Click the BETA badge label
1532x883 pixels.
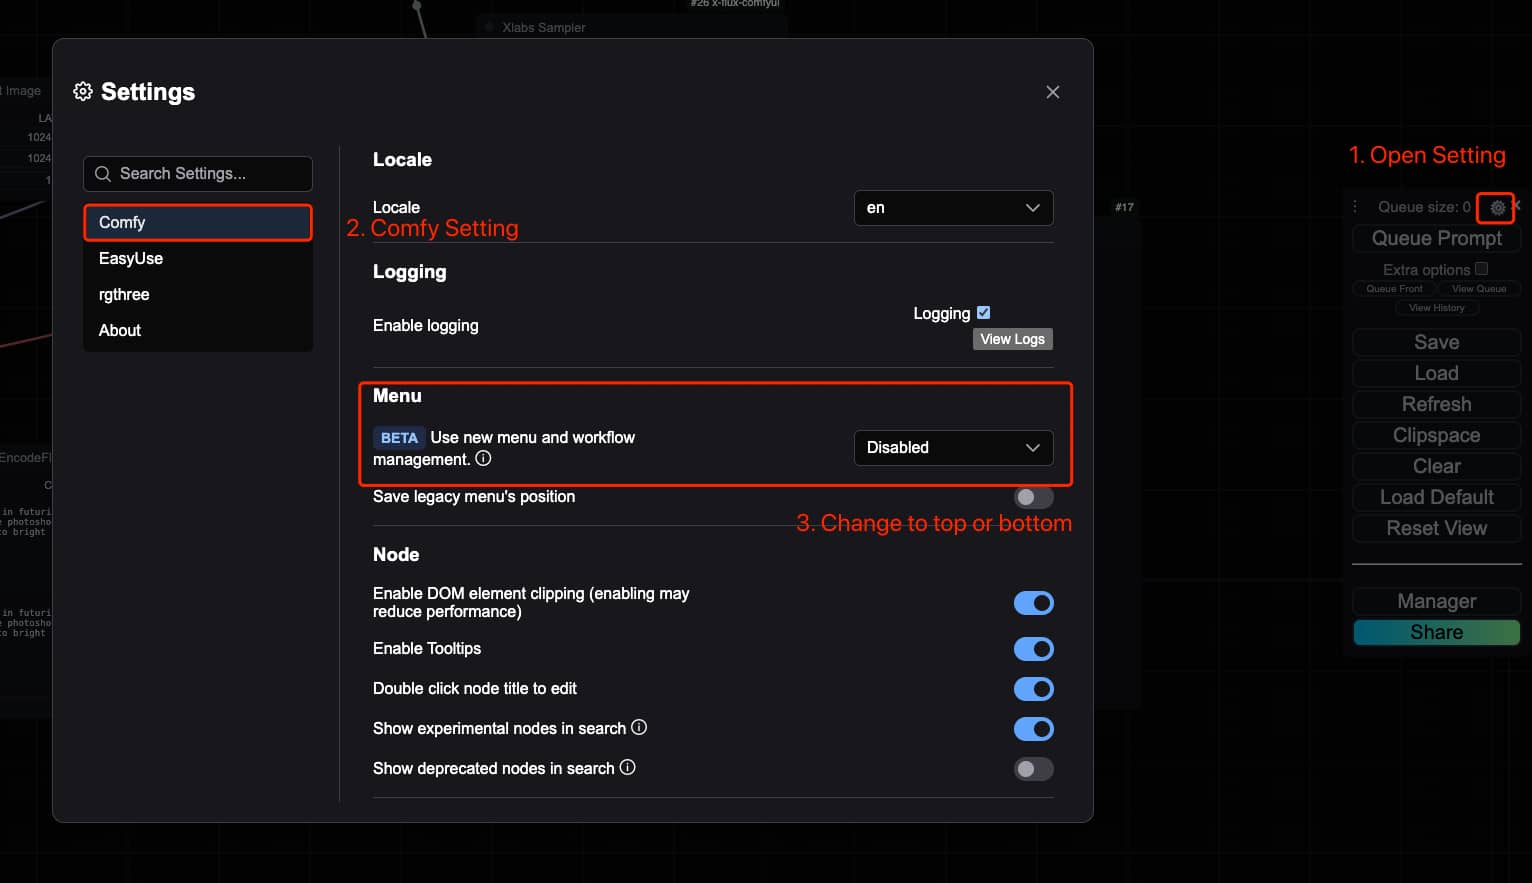tap(399, 438)
